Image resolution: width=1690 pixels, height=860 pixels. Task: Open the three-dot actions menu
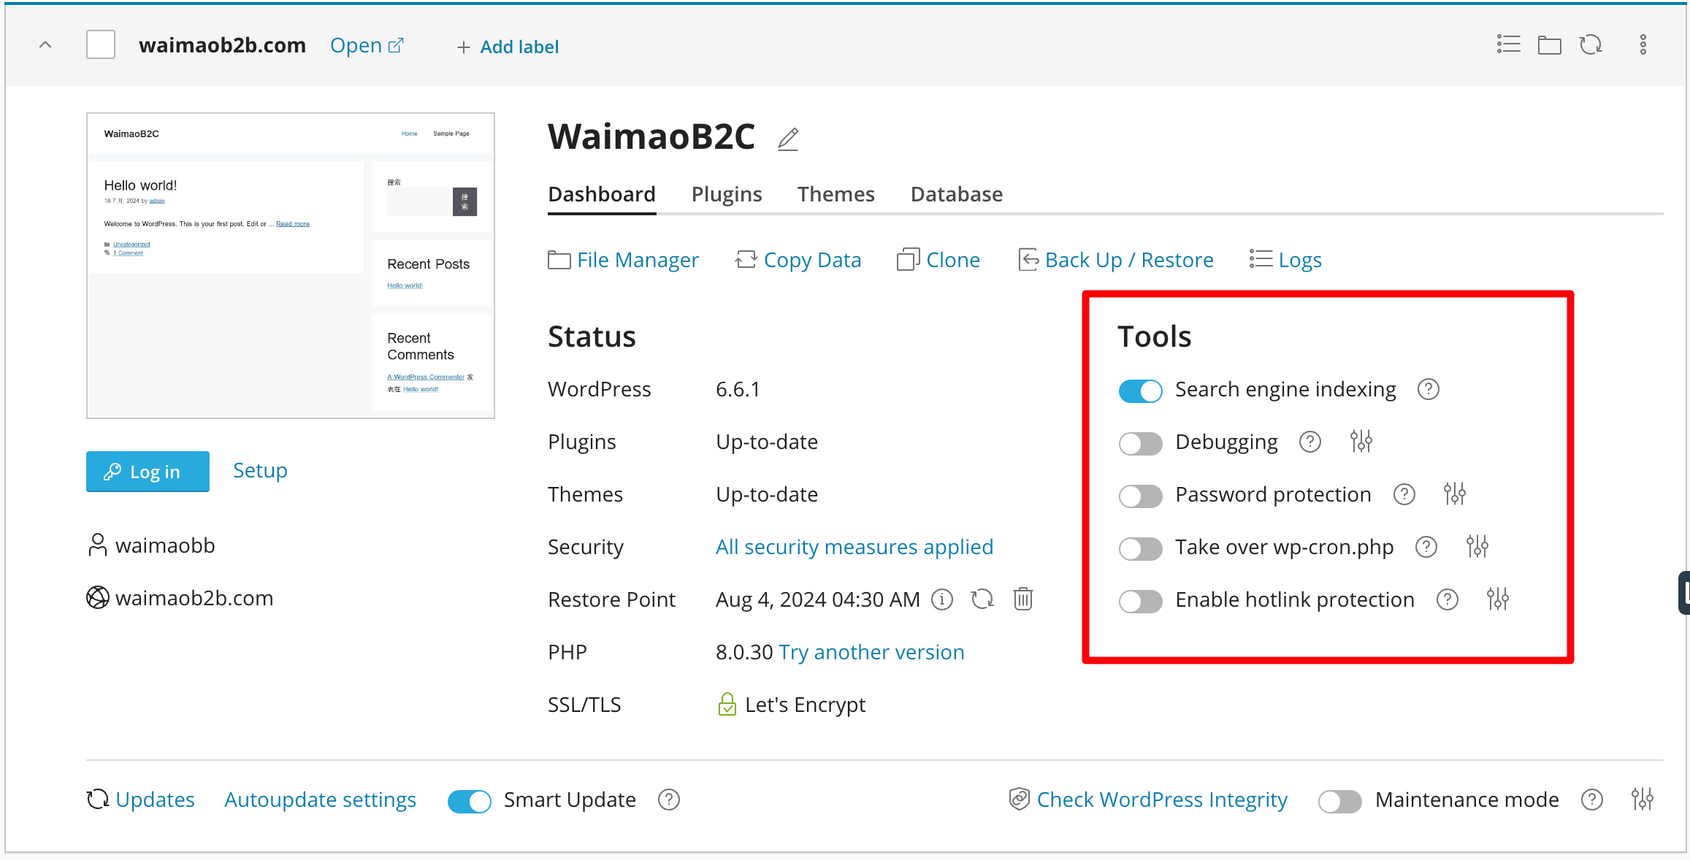coord(1643,44)
